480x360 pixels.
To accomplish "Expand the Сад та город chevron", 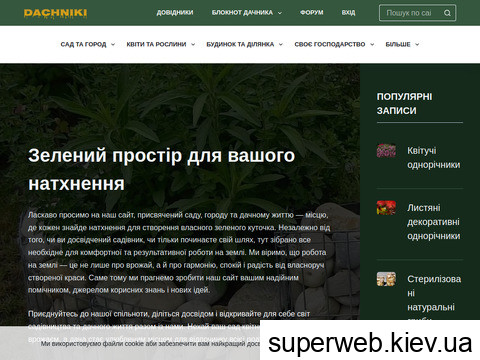I will (113, 44).
